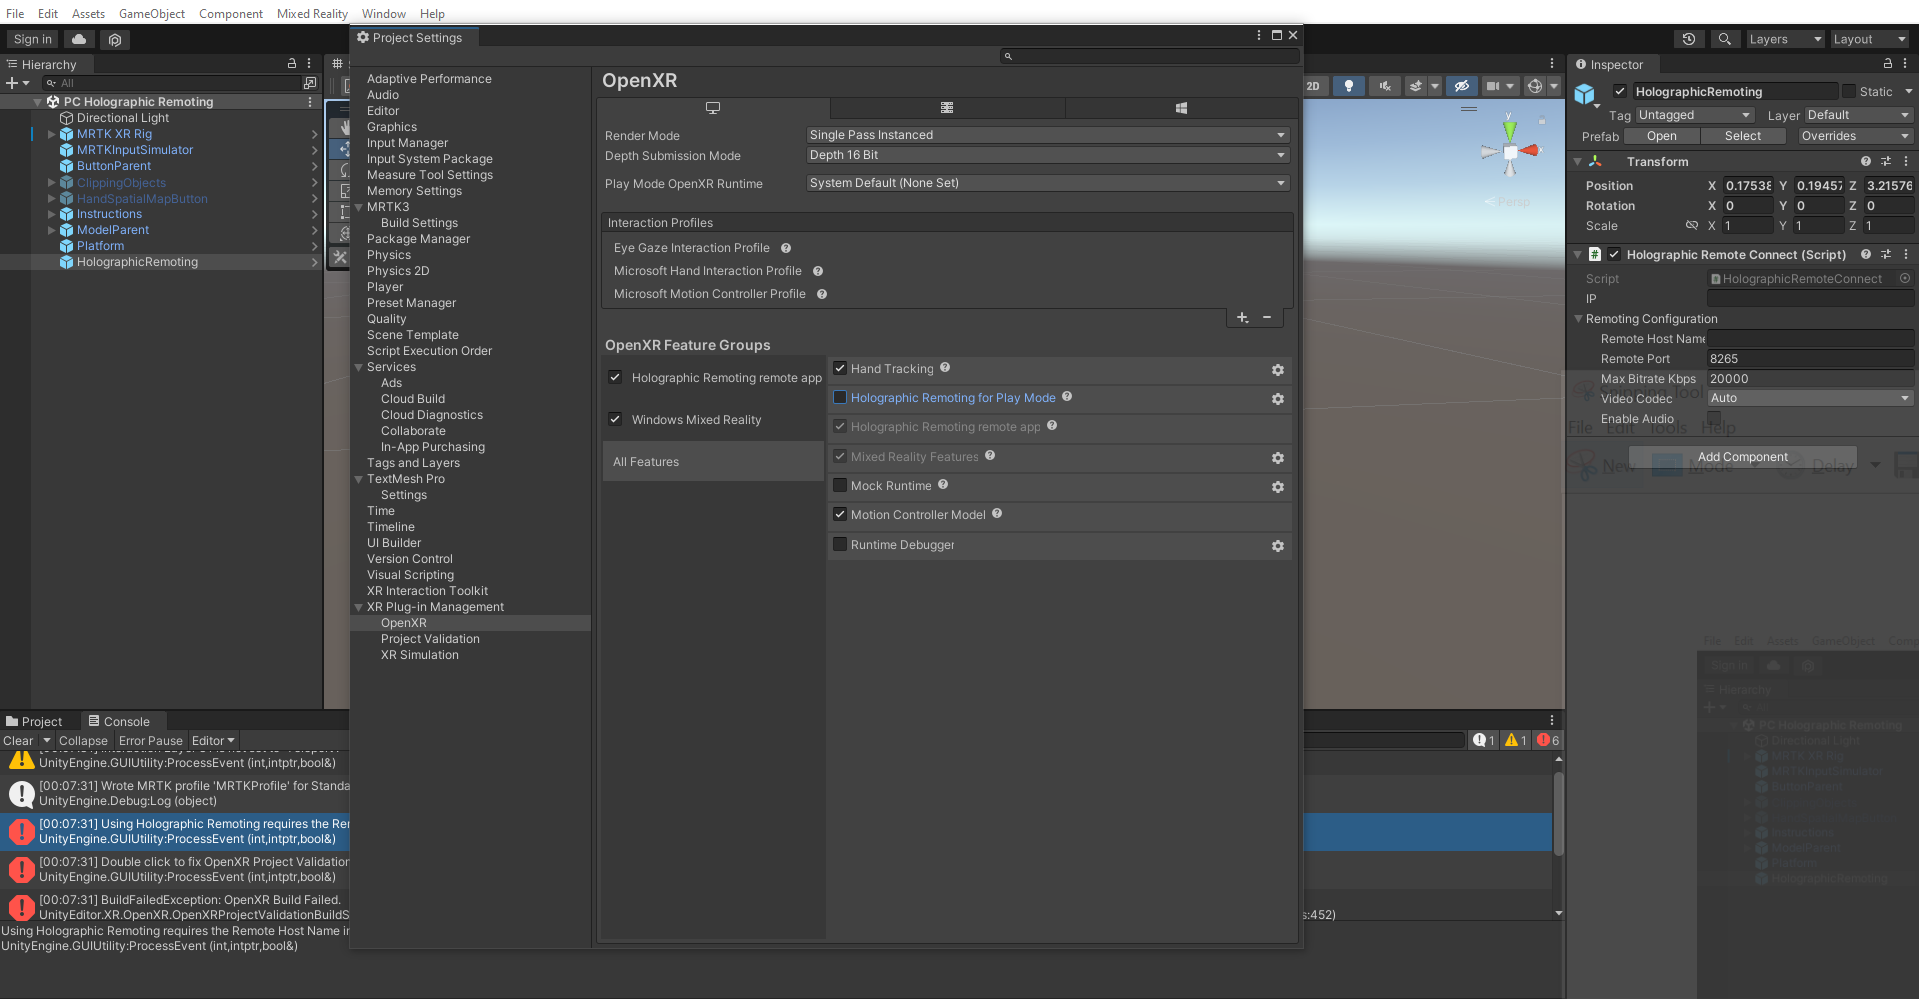Expand MRTK XR Rig in Hierarchy
Screen dimensions: 1919x999
click(51, 134)
